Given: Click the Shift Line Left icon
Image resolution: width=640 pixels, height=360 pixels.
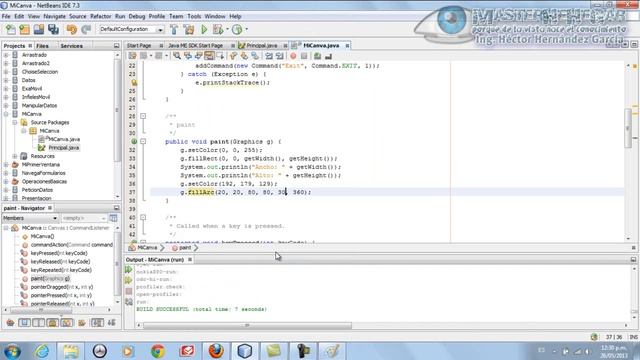Looking at the screenshot, I should click(269, 56).
